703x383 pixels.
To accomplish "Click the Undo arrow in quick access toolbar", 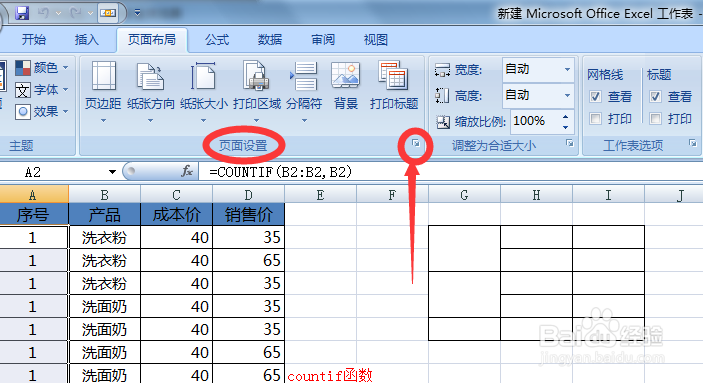I will coord(43,13).
